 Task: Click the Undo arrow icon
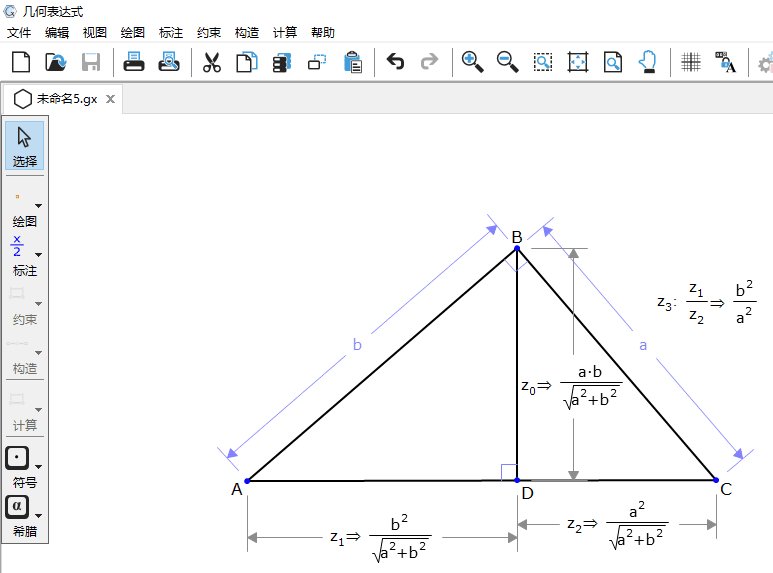tap(396, 62)
